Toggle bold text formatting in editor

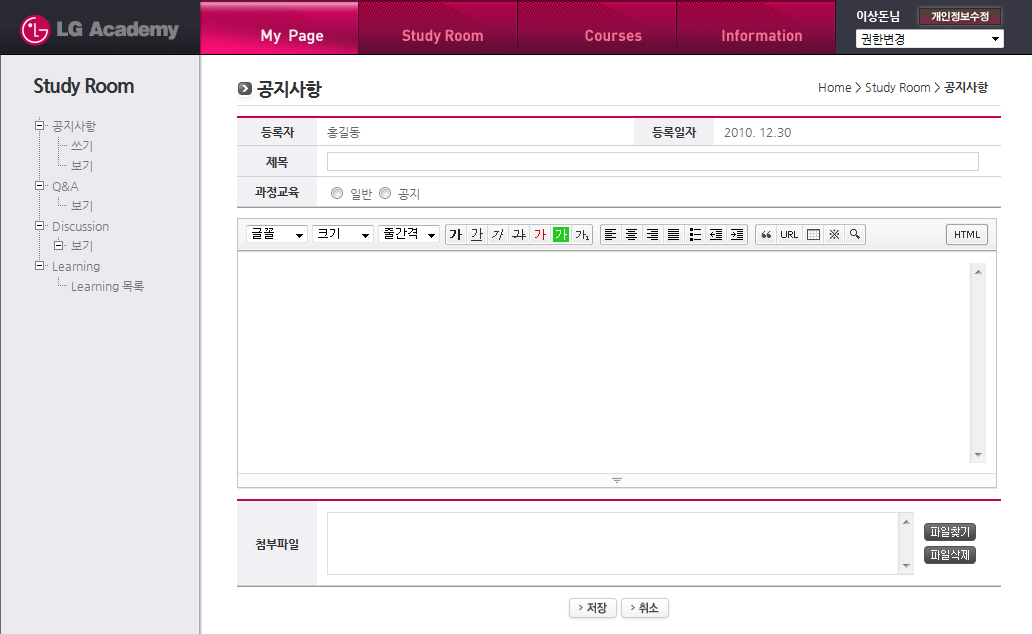(456, 234)
